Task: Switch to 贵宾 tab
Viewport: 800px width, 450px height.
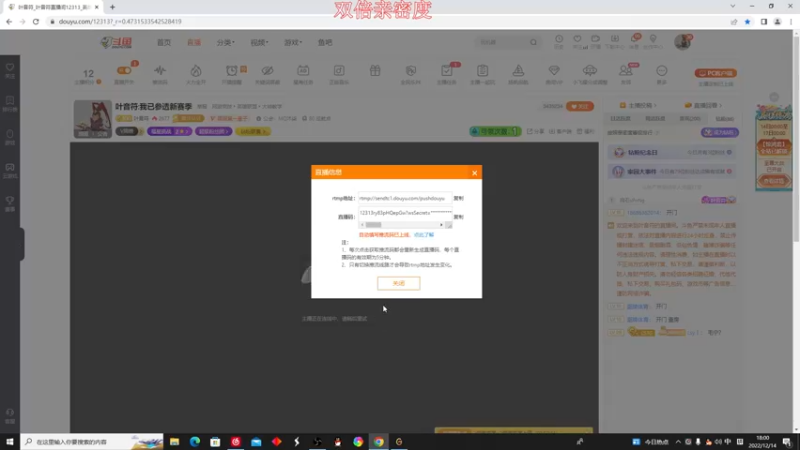Action: pyautogui.click(x=690, y=118)
